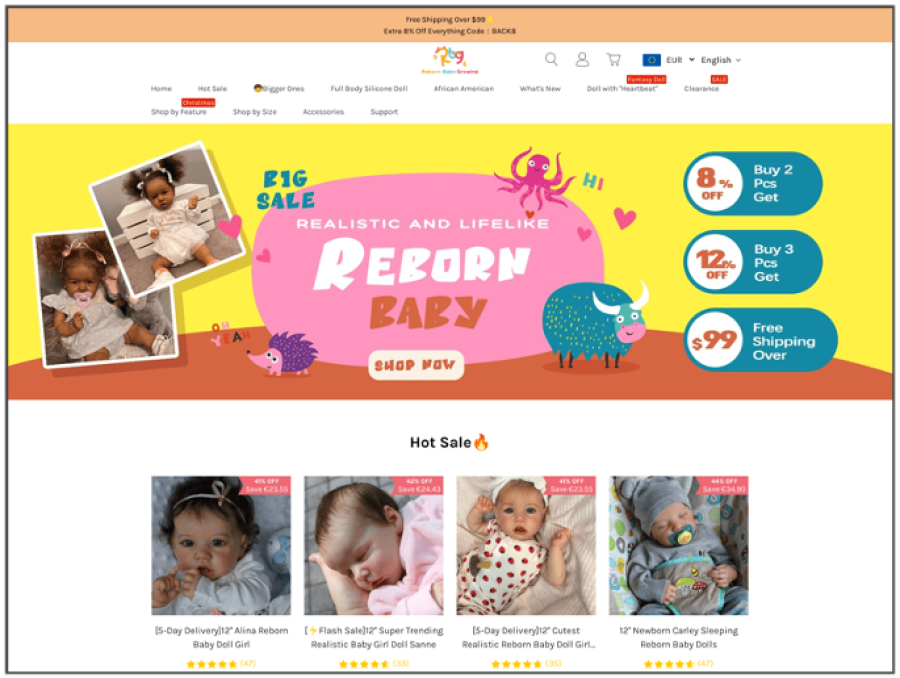900x678 pixels.
Task: Click the search magnifier icon
Action: [551, 59]
